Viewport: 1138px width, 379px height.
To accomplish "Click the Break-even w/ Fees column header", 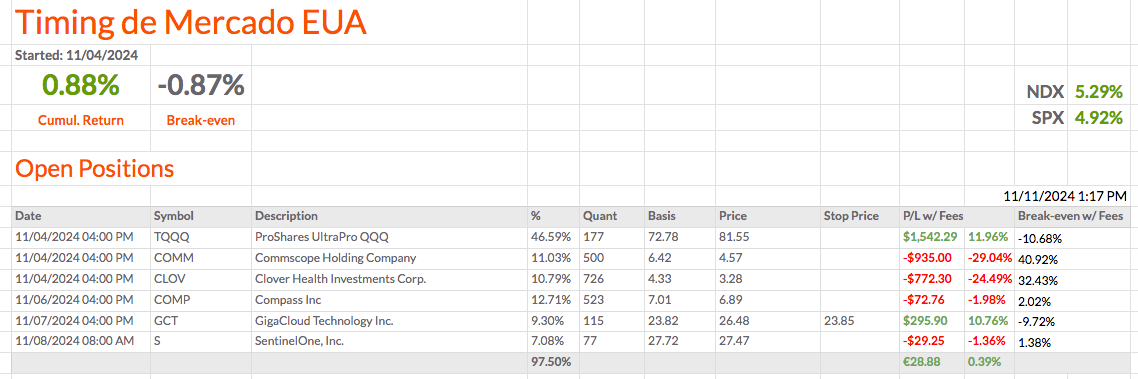I will [x=1071, y=216].
